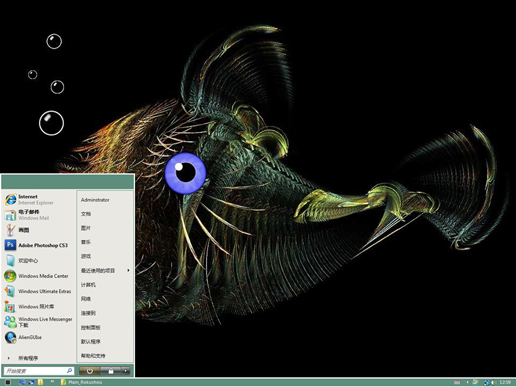Switch to Plain_Rokushou taskbar window
Screen dimensions: 516x387
click(x=82, y=382)
